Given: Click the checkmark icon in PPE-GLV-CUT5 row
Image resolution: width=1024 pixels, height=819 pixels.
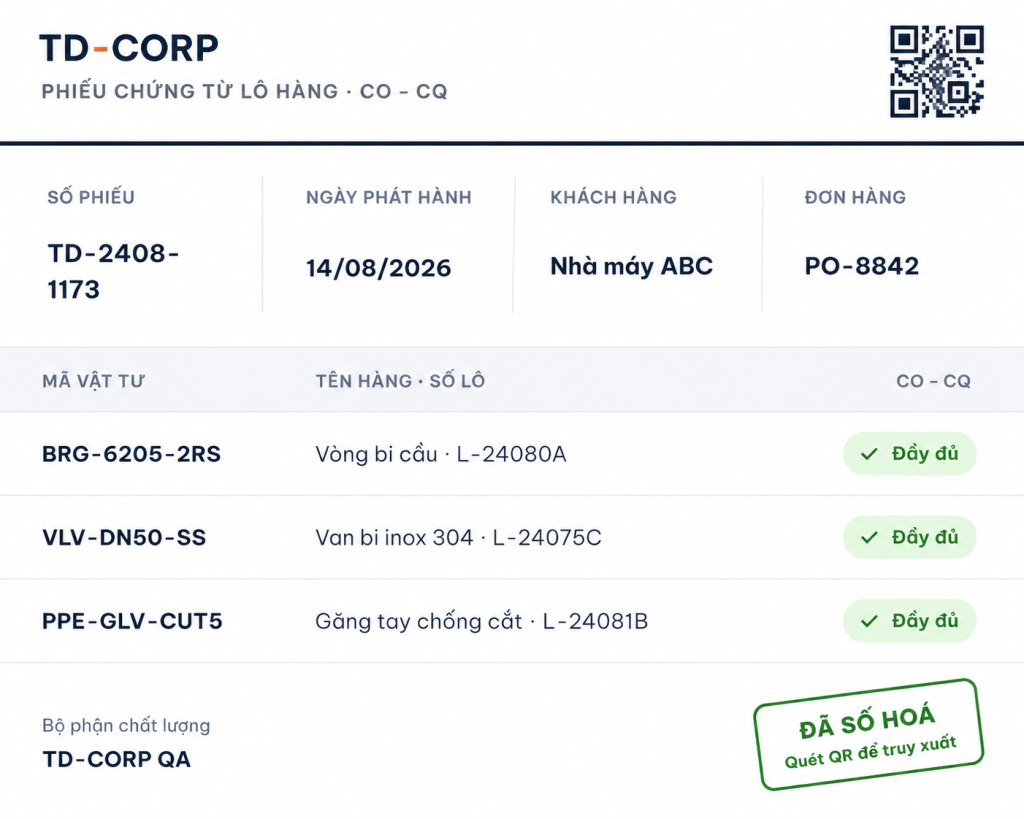Looking at the screenshot, I should [x=869, y=621].
